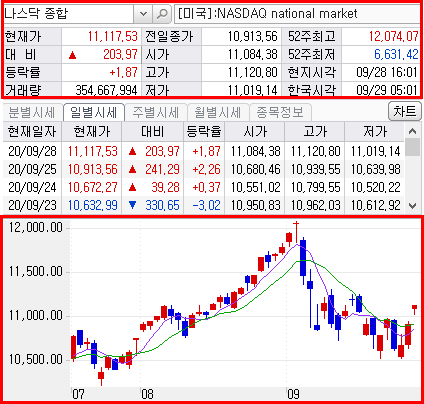Click the 09 month marker on the chart axis
This screenshot has height=404, width=424.
click(x=293, y=394)
